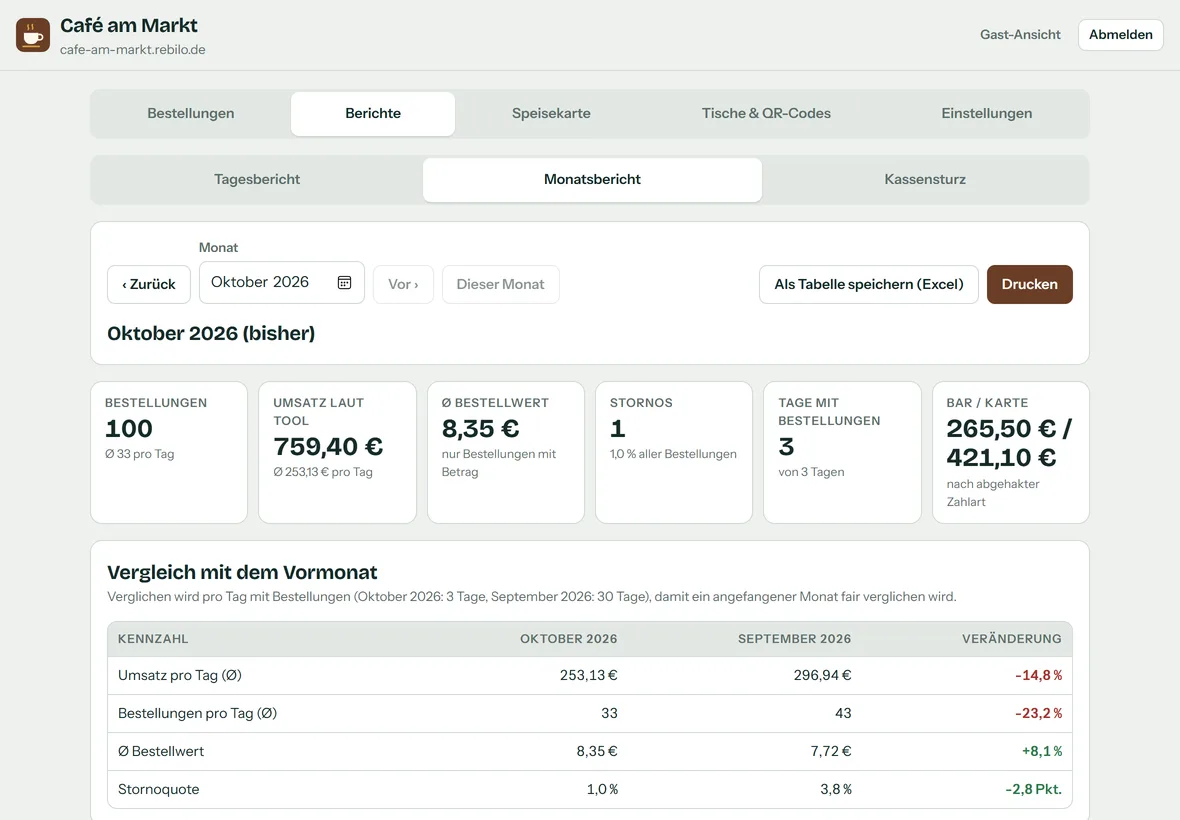1180x820 pixels.
Task: Click the September value 43
Action: (843, 713)
